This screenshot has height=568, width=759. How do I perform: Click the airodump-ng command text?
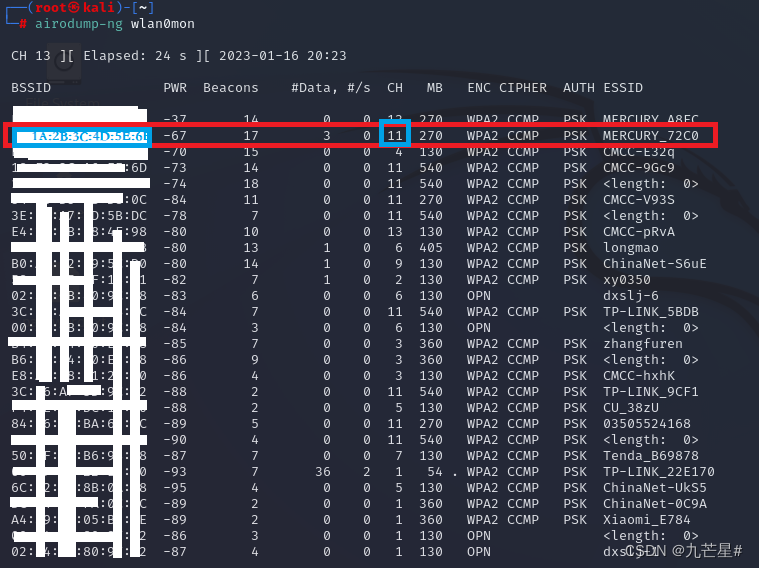[78, 24]
